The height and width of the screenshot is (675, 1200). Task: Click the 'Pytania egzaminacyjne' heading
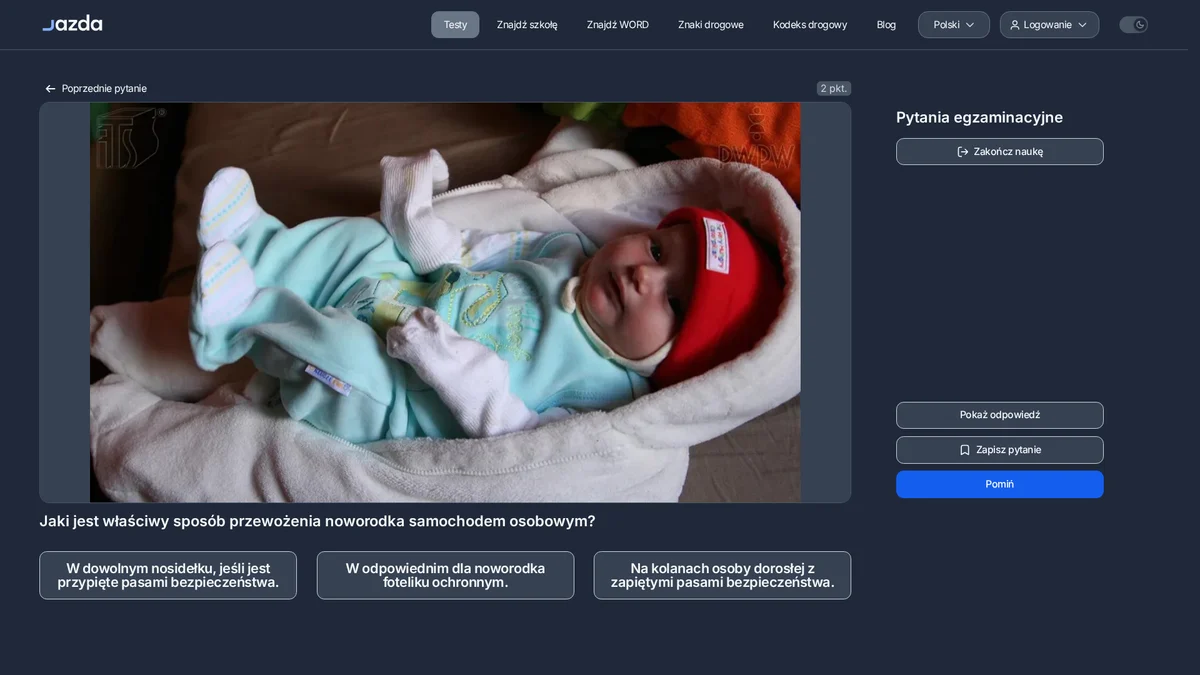pos(979,117)
